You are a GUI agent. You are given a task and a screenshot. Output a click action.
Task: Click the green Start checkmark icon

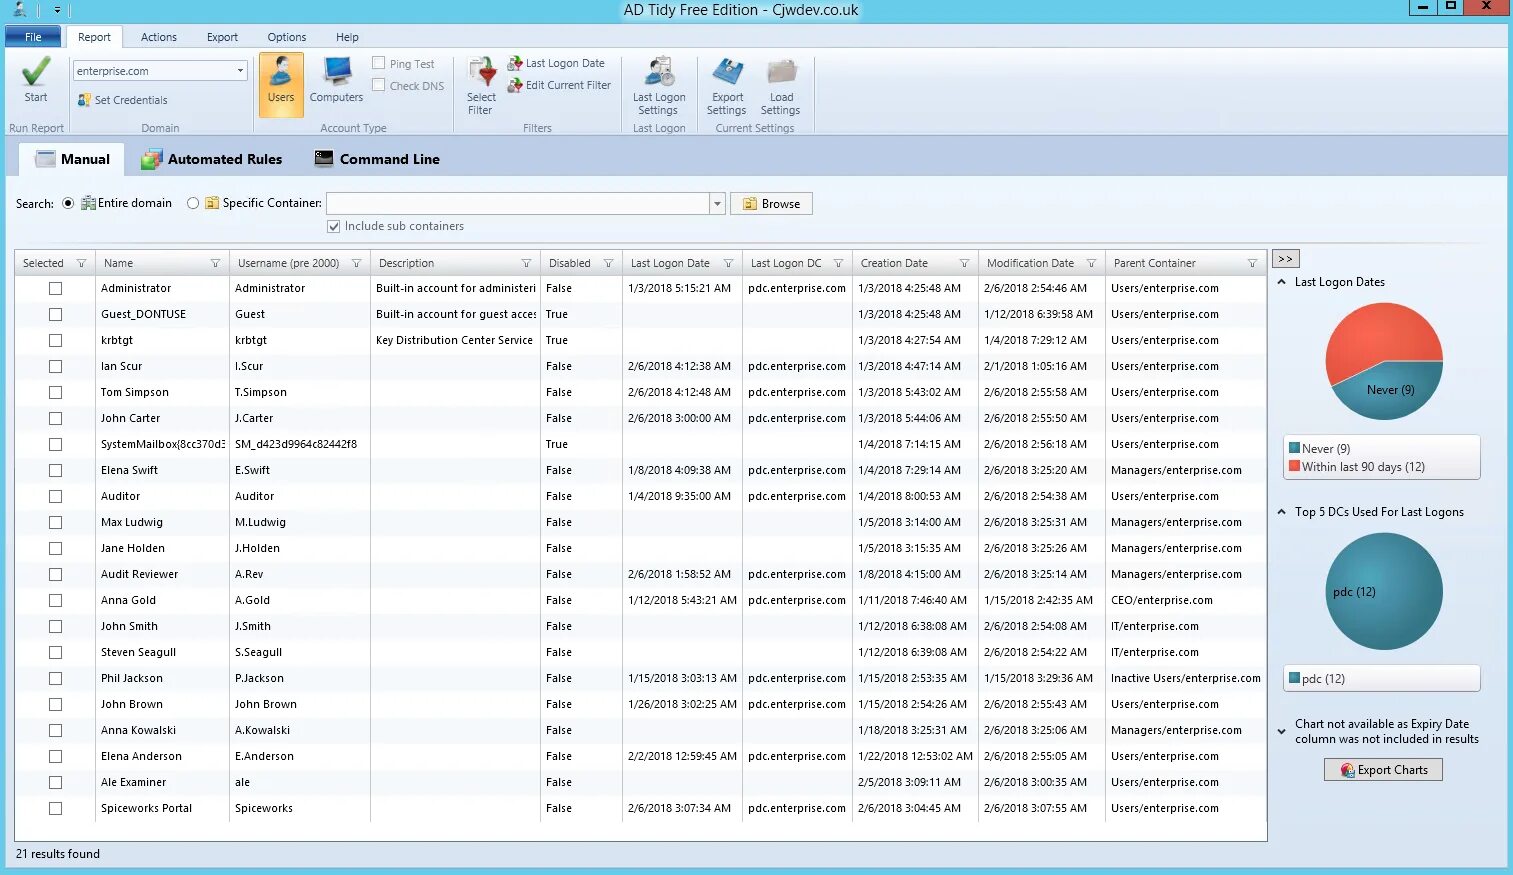(x=36, y=72)
